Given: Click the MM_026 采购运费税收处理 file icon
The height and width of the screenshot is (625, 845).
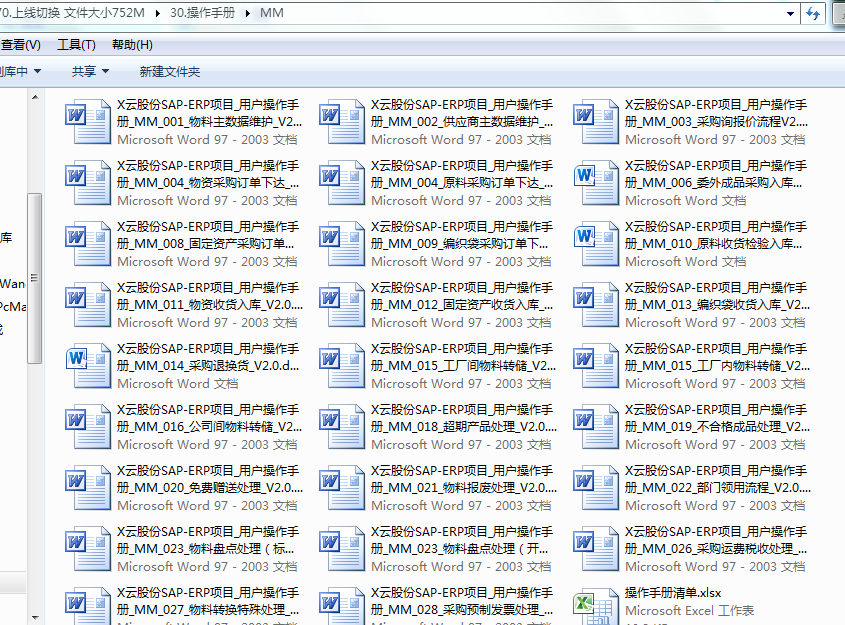Looking at the screenshot, I should [x=596, y=548].
